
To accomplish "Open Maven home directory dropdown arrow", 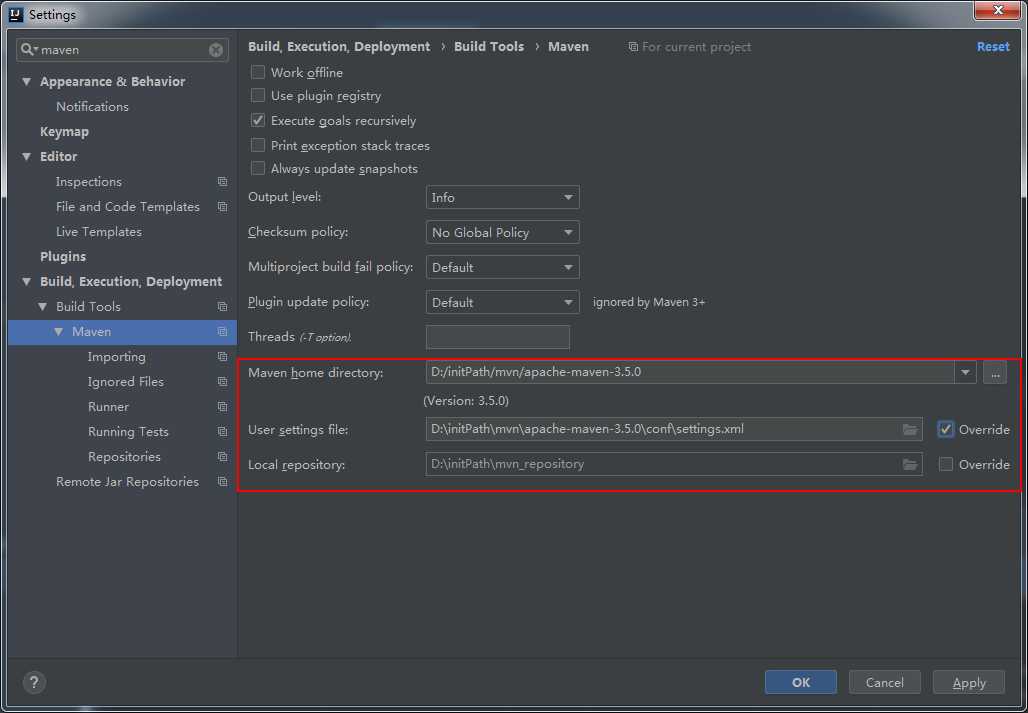I will pos(965,372).
